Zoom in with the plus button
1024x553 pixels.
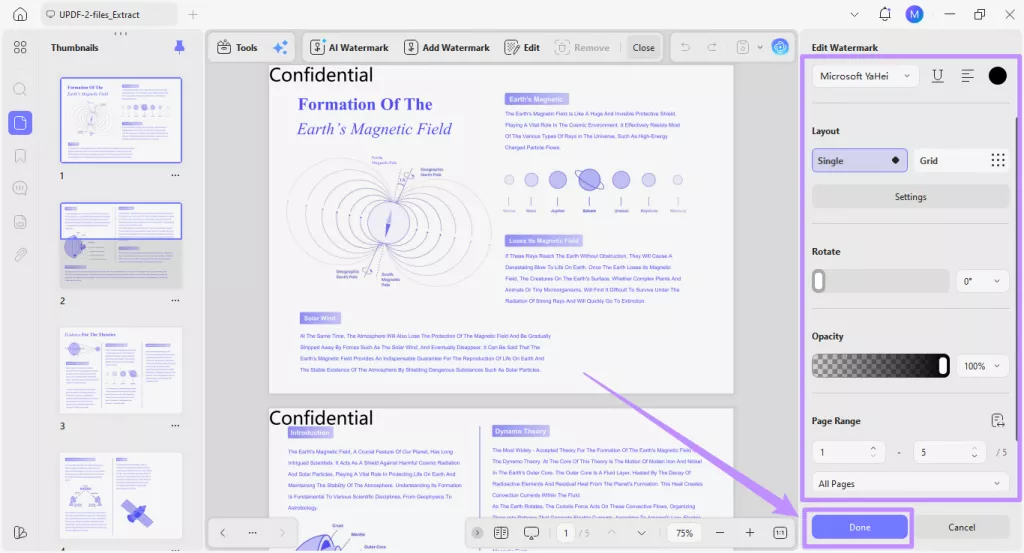point(750,533)
